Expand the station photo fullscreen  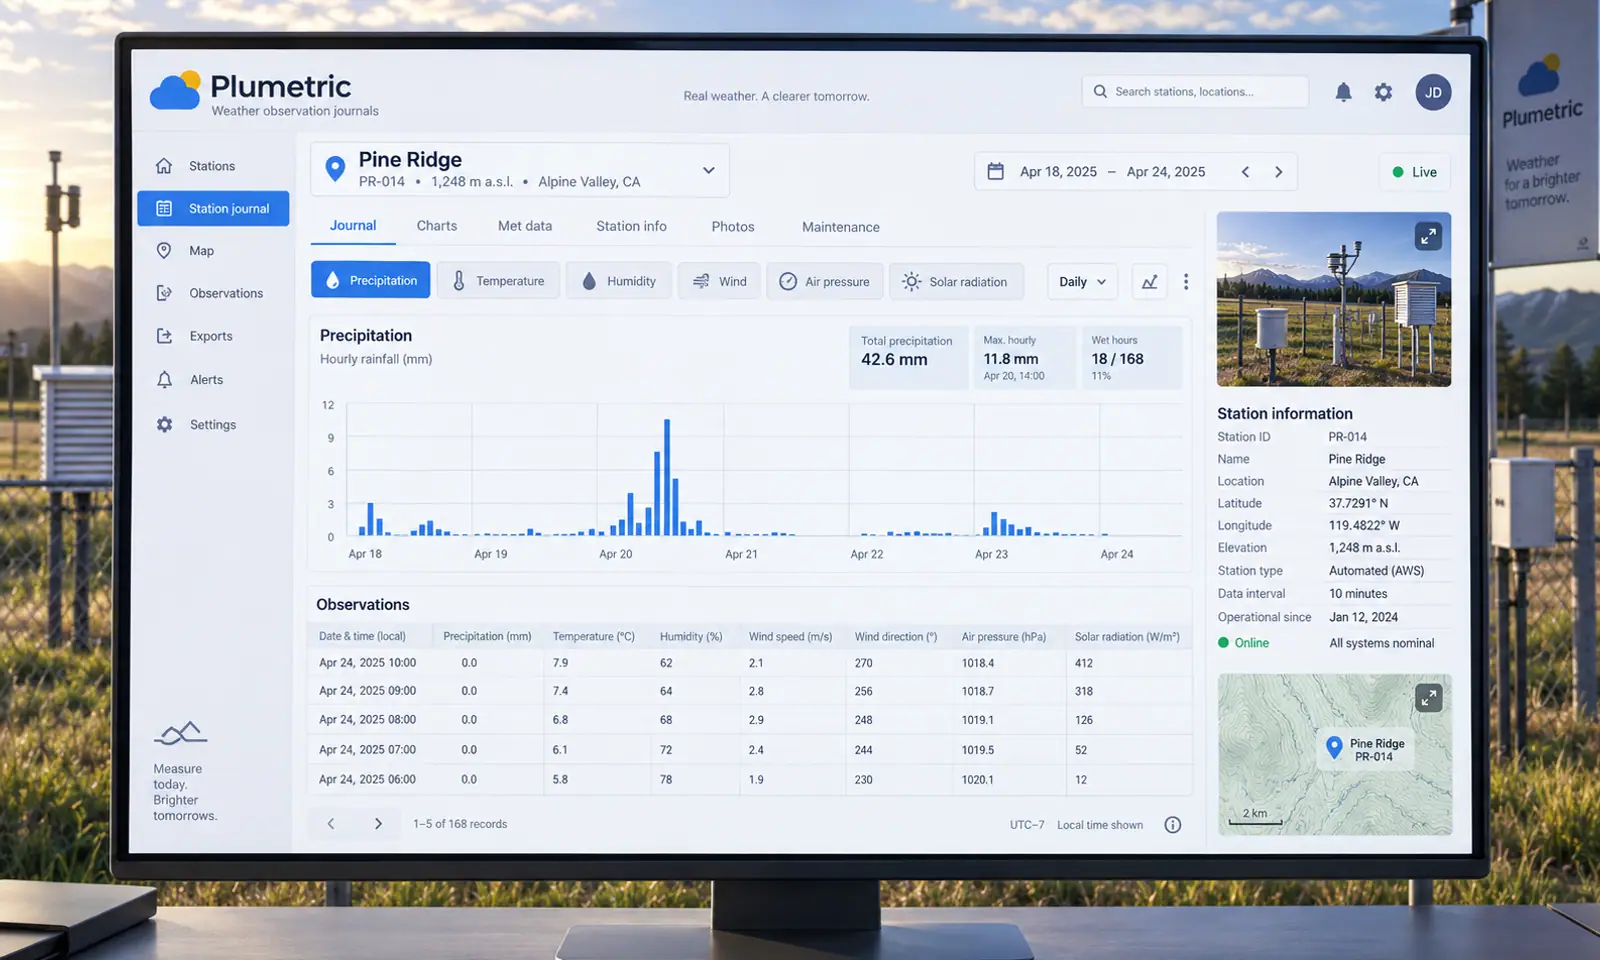(1428, 236)
